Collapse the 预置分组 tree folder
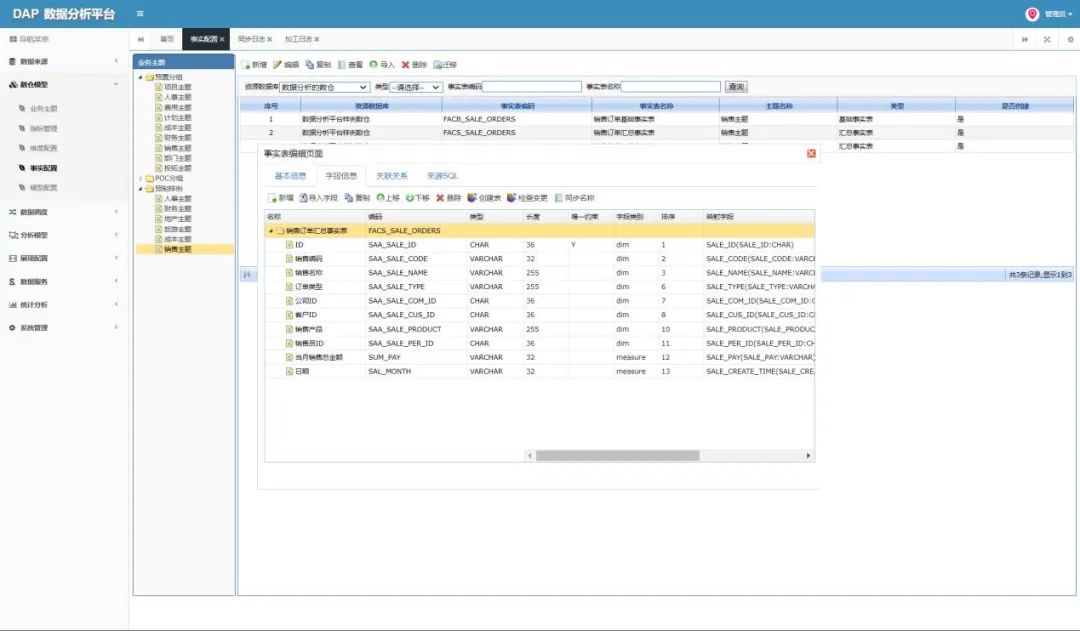Viewport: 1080px width, 631px height. pyautogui.click(x=140, y=77)
